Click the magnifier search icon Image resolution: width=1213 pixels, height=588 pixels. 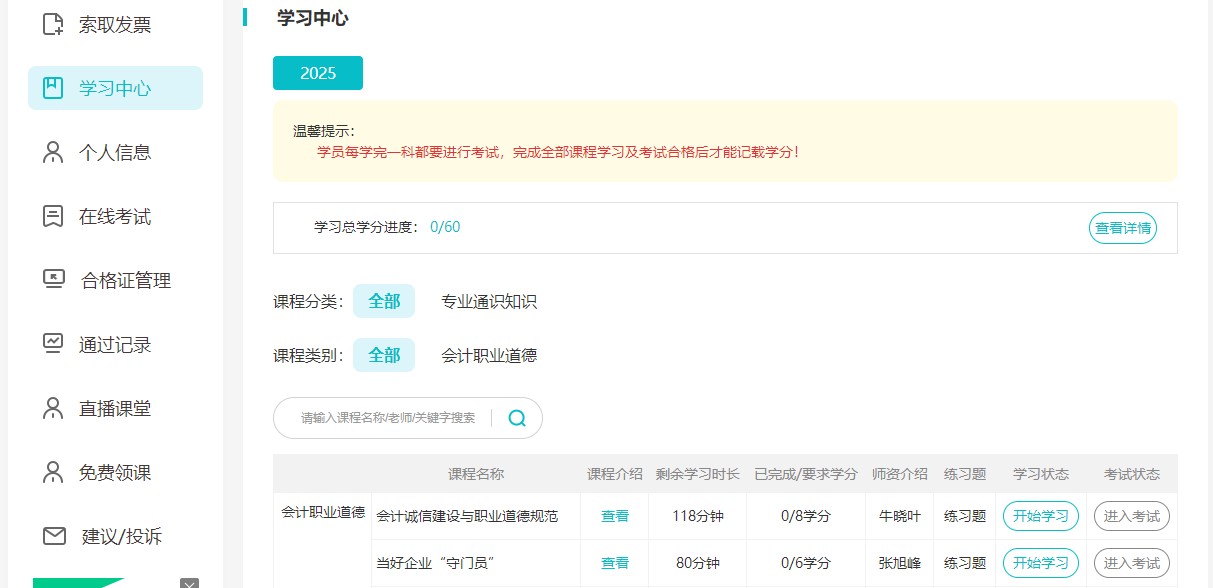[517, 418]
